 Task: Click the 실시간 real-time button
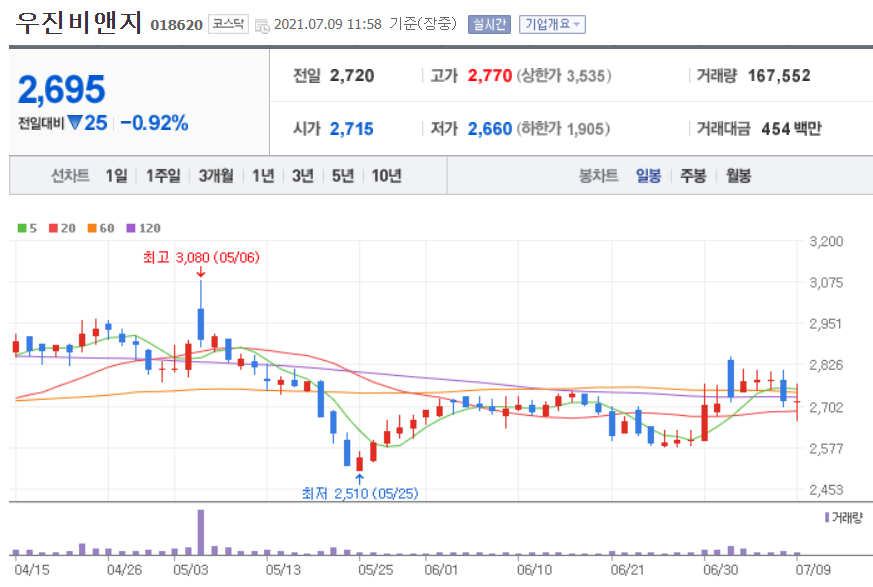click(489, 25)
